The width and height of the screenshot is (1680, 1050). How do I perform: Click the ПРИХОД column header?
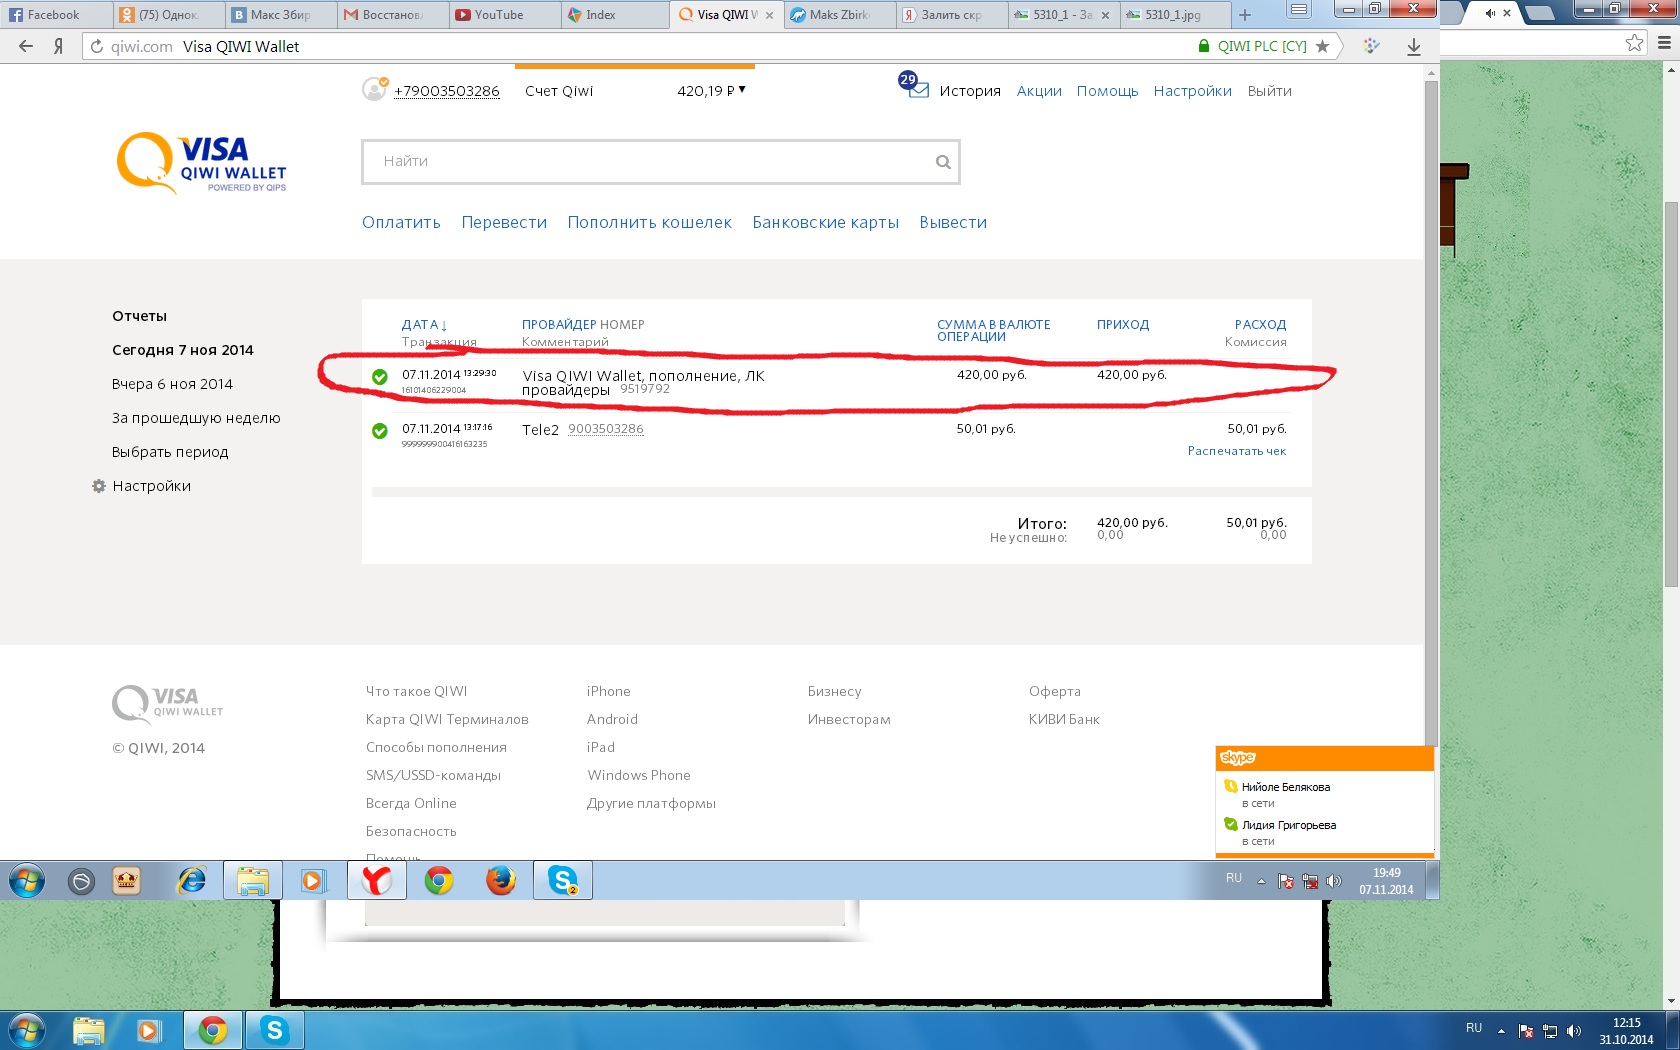tap(1123, 325)
